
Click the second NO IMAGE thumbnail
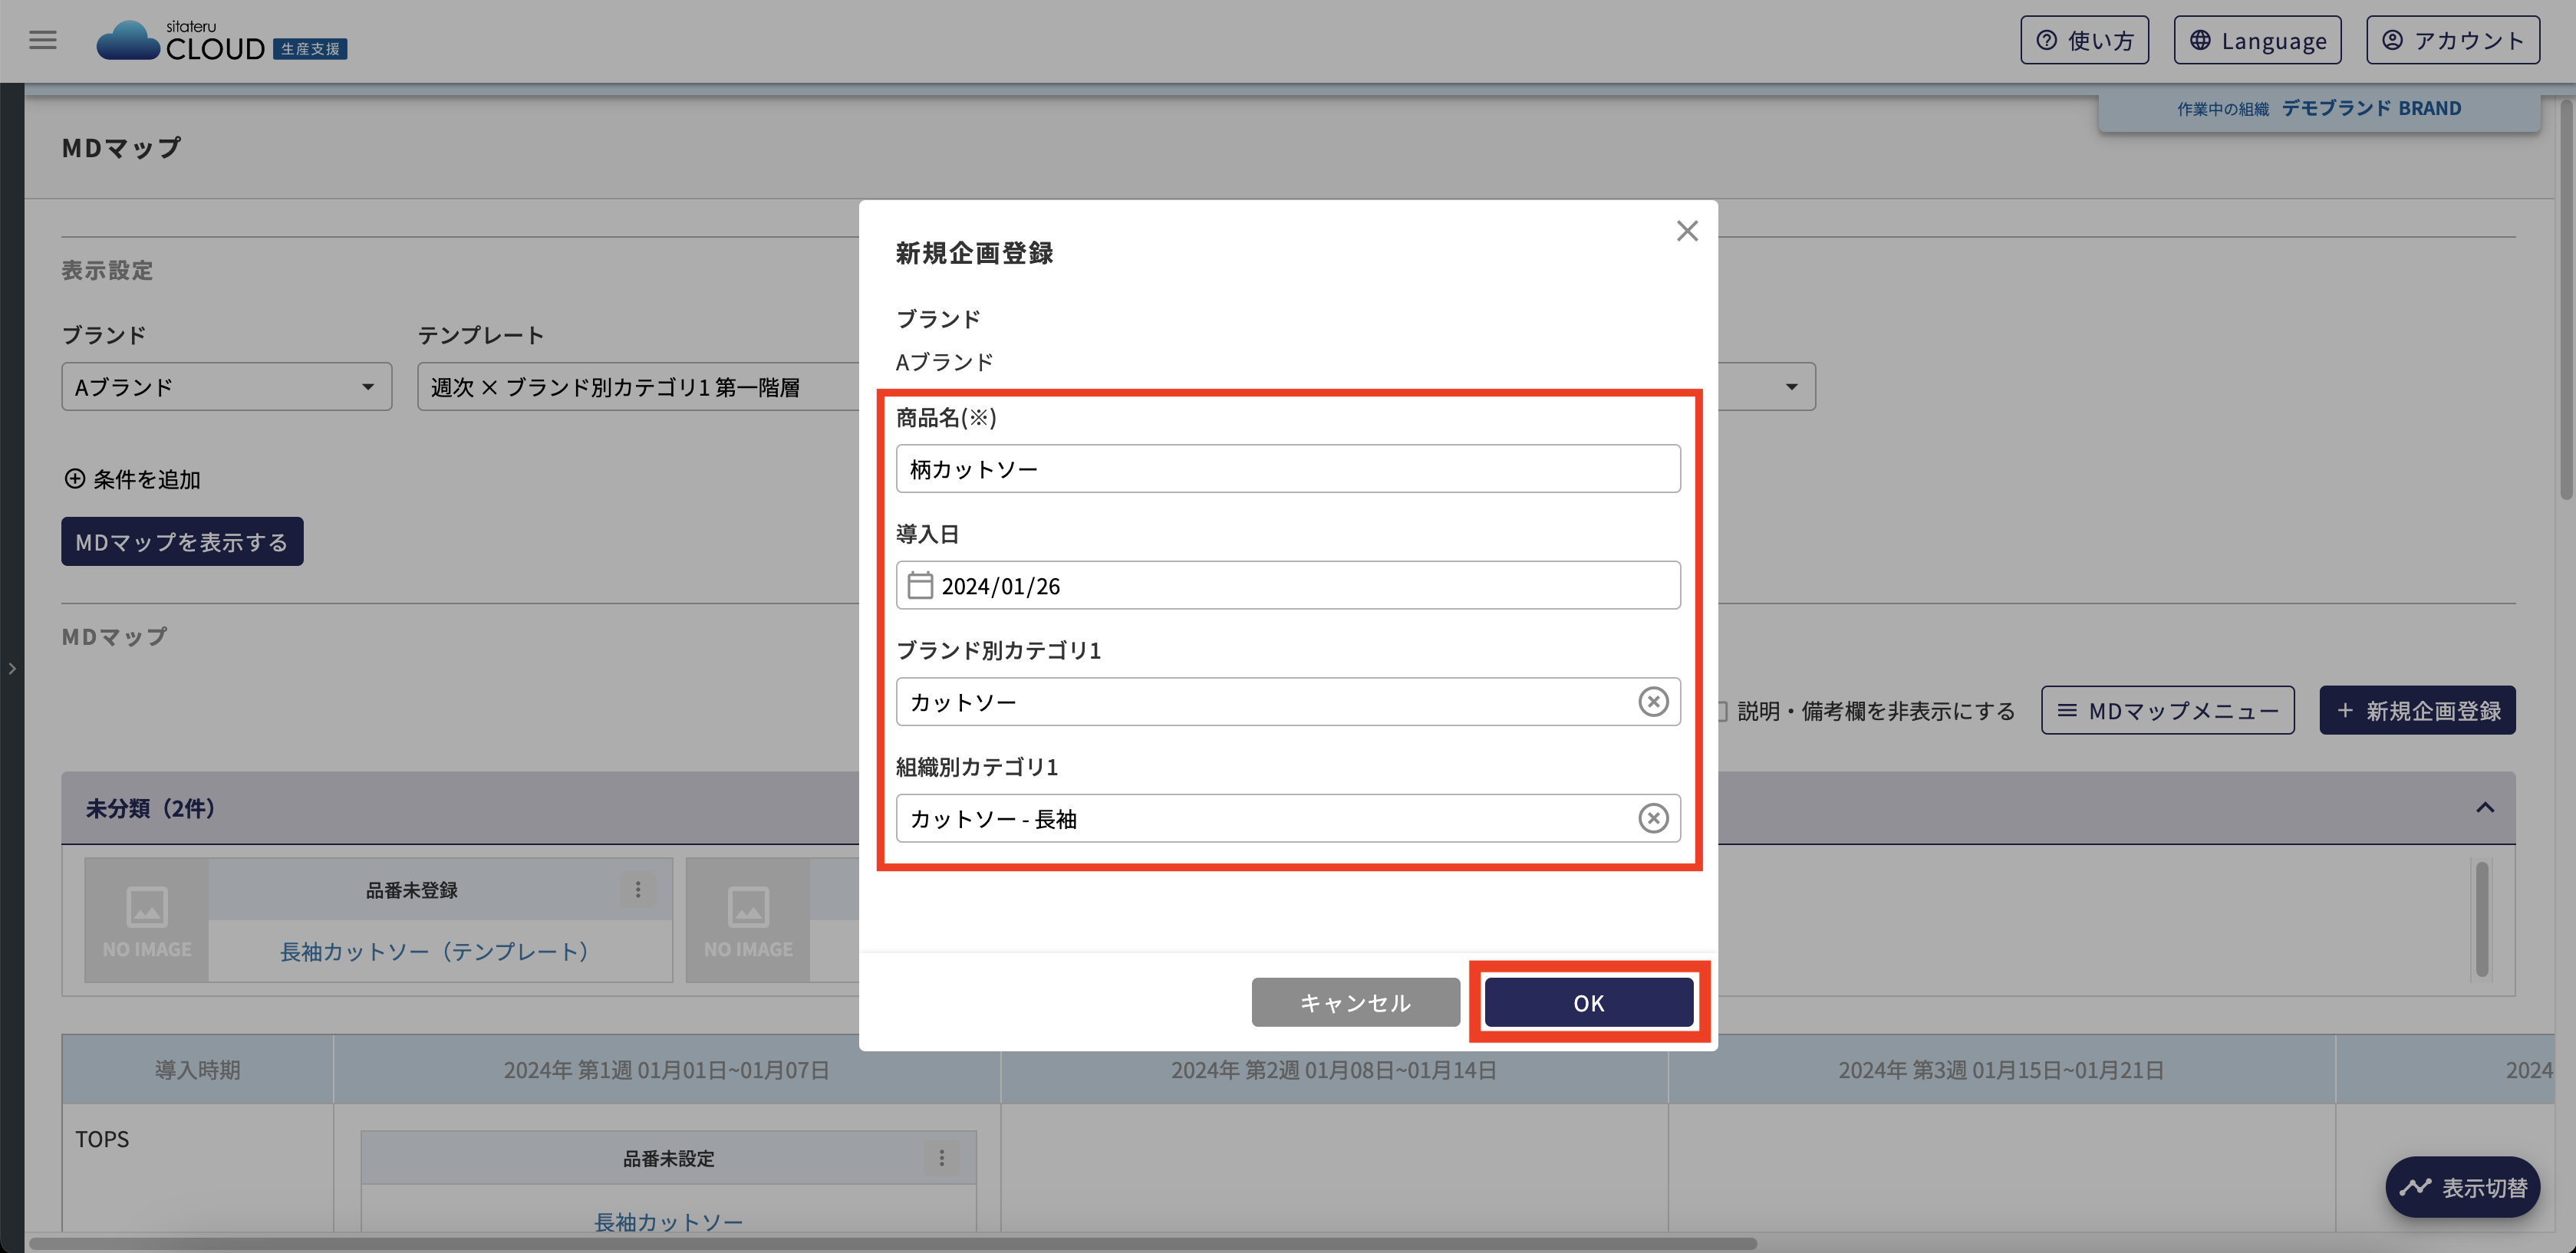pos(748,920)
